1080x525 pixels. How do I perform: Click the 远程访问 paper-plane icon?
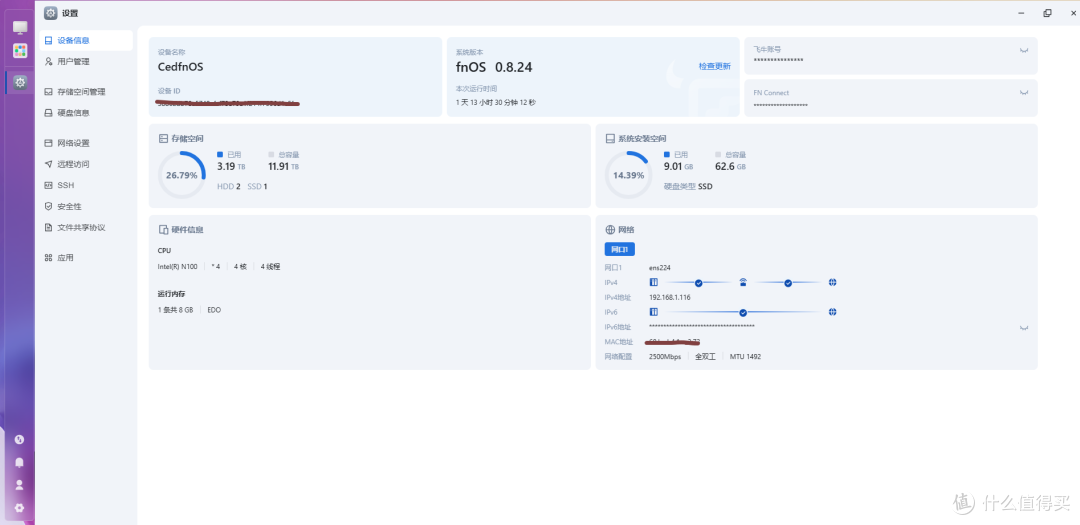[x=48, y=164]
